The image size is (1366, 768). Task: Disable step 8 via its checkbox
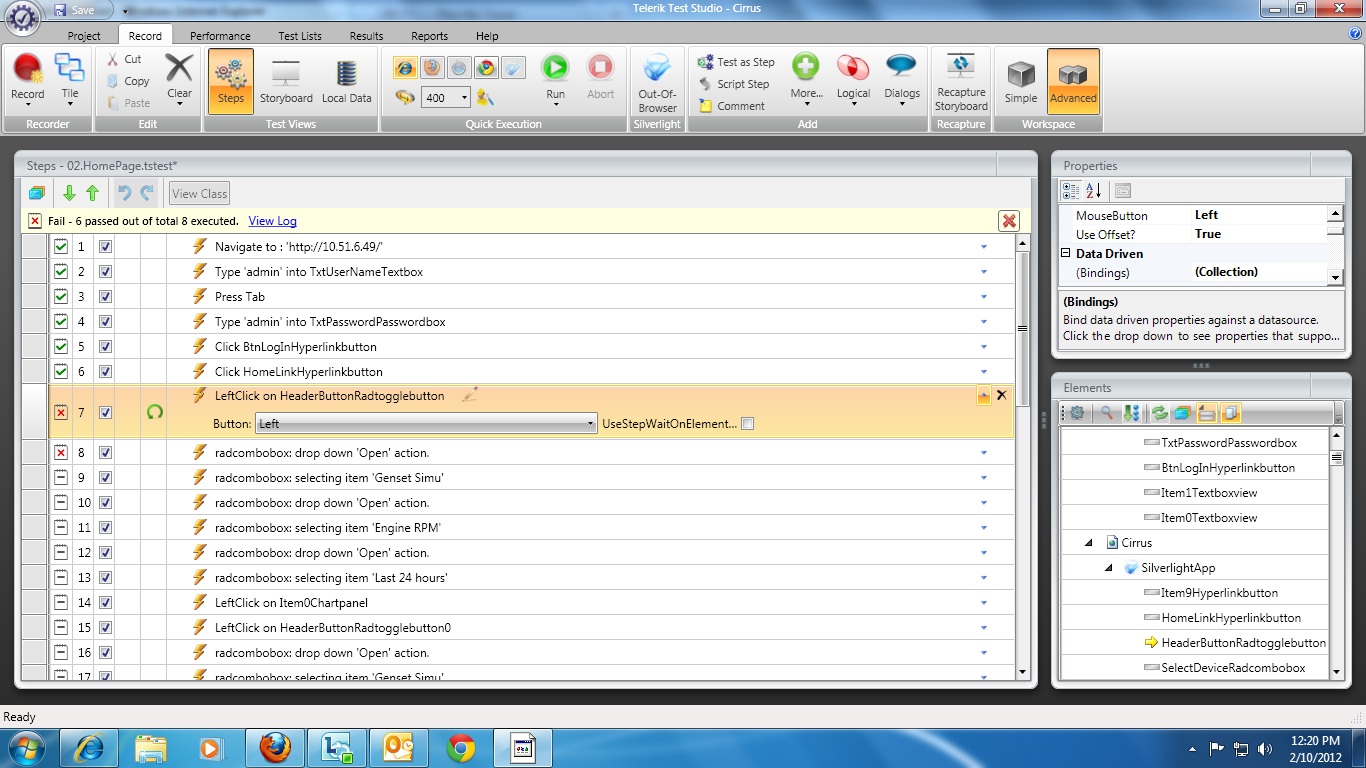[105, 452]
